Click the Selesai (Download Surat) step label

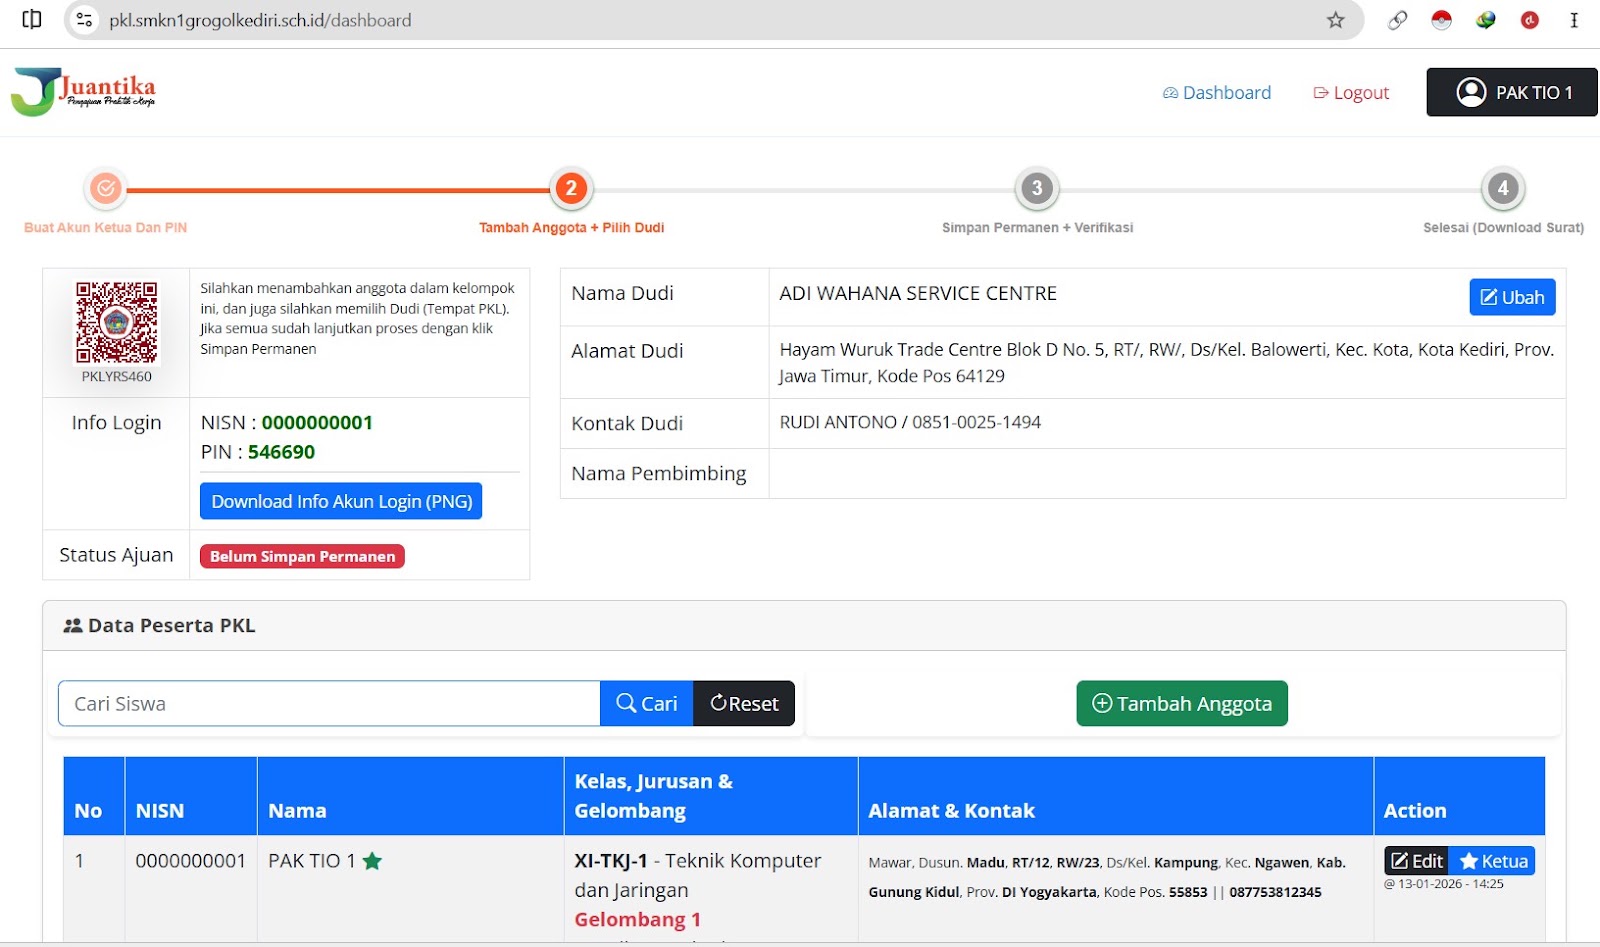[x=1503, y=227]
